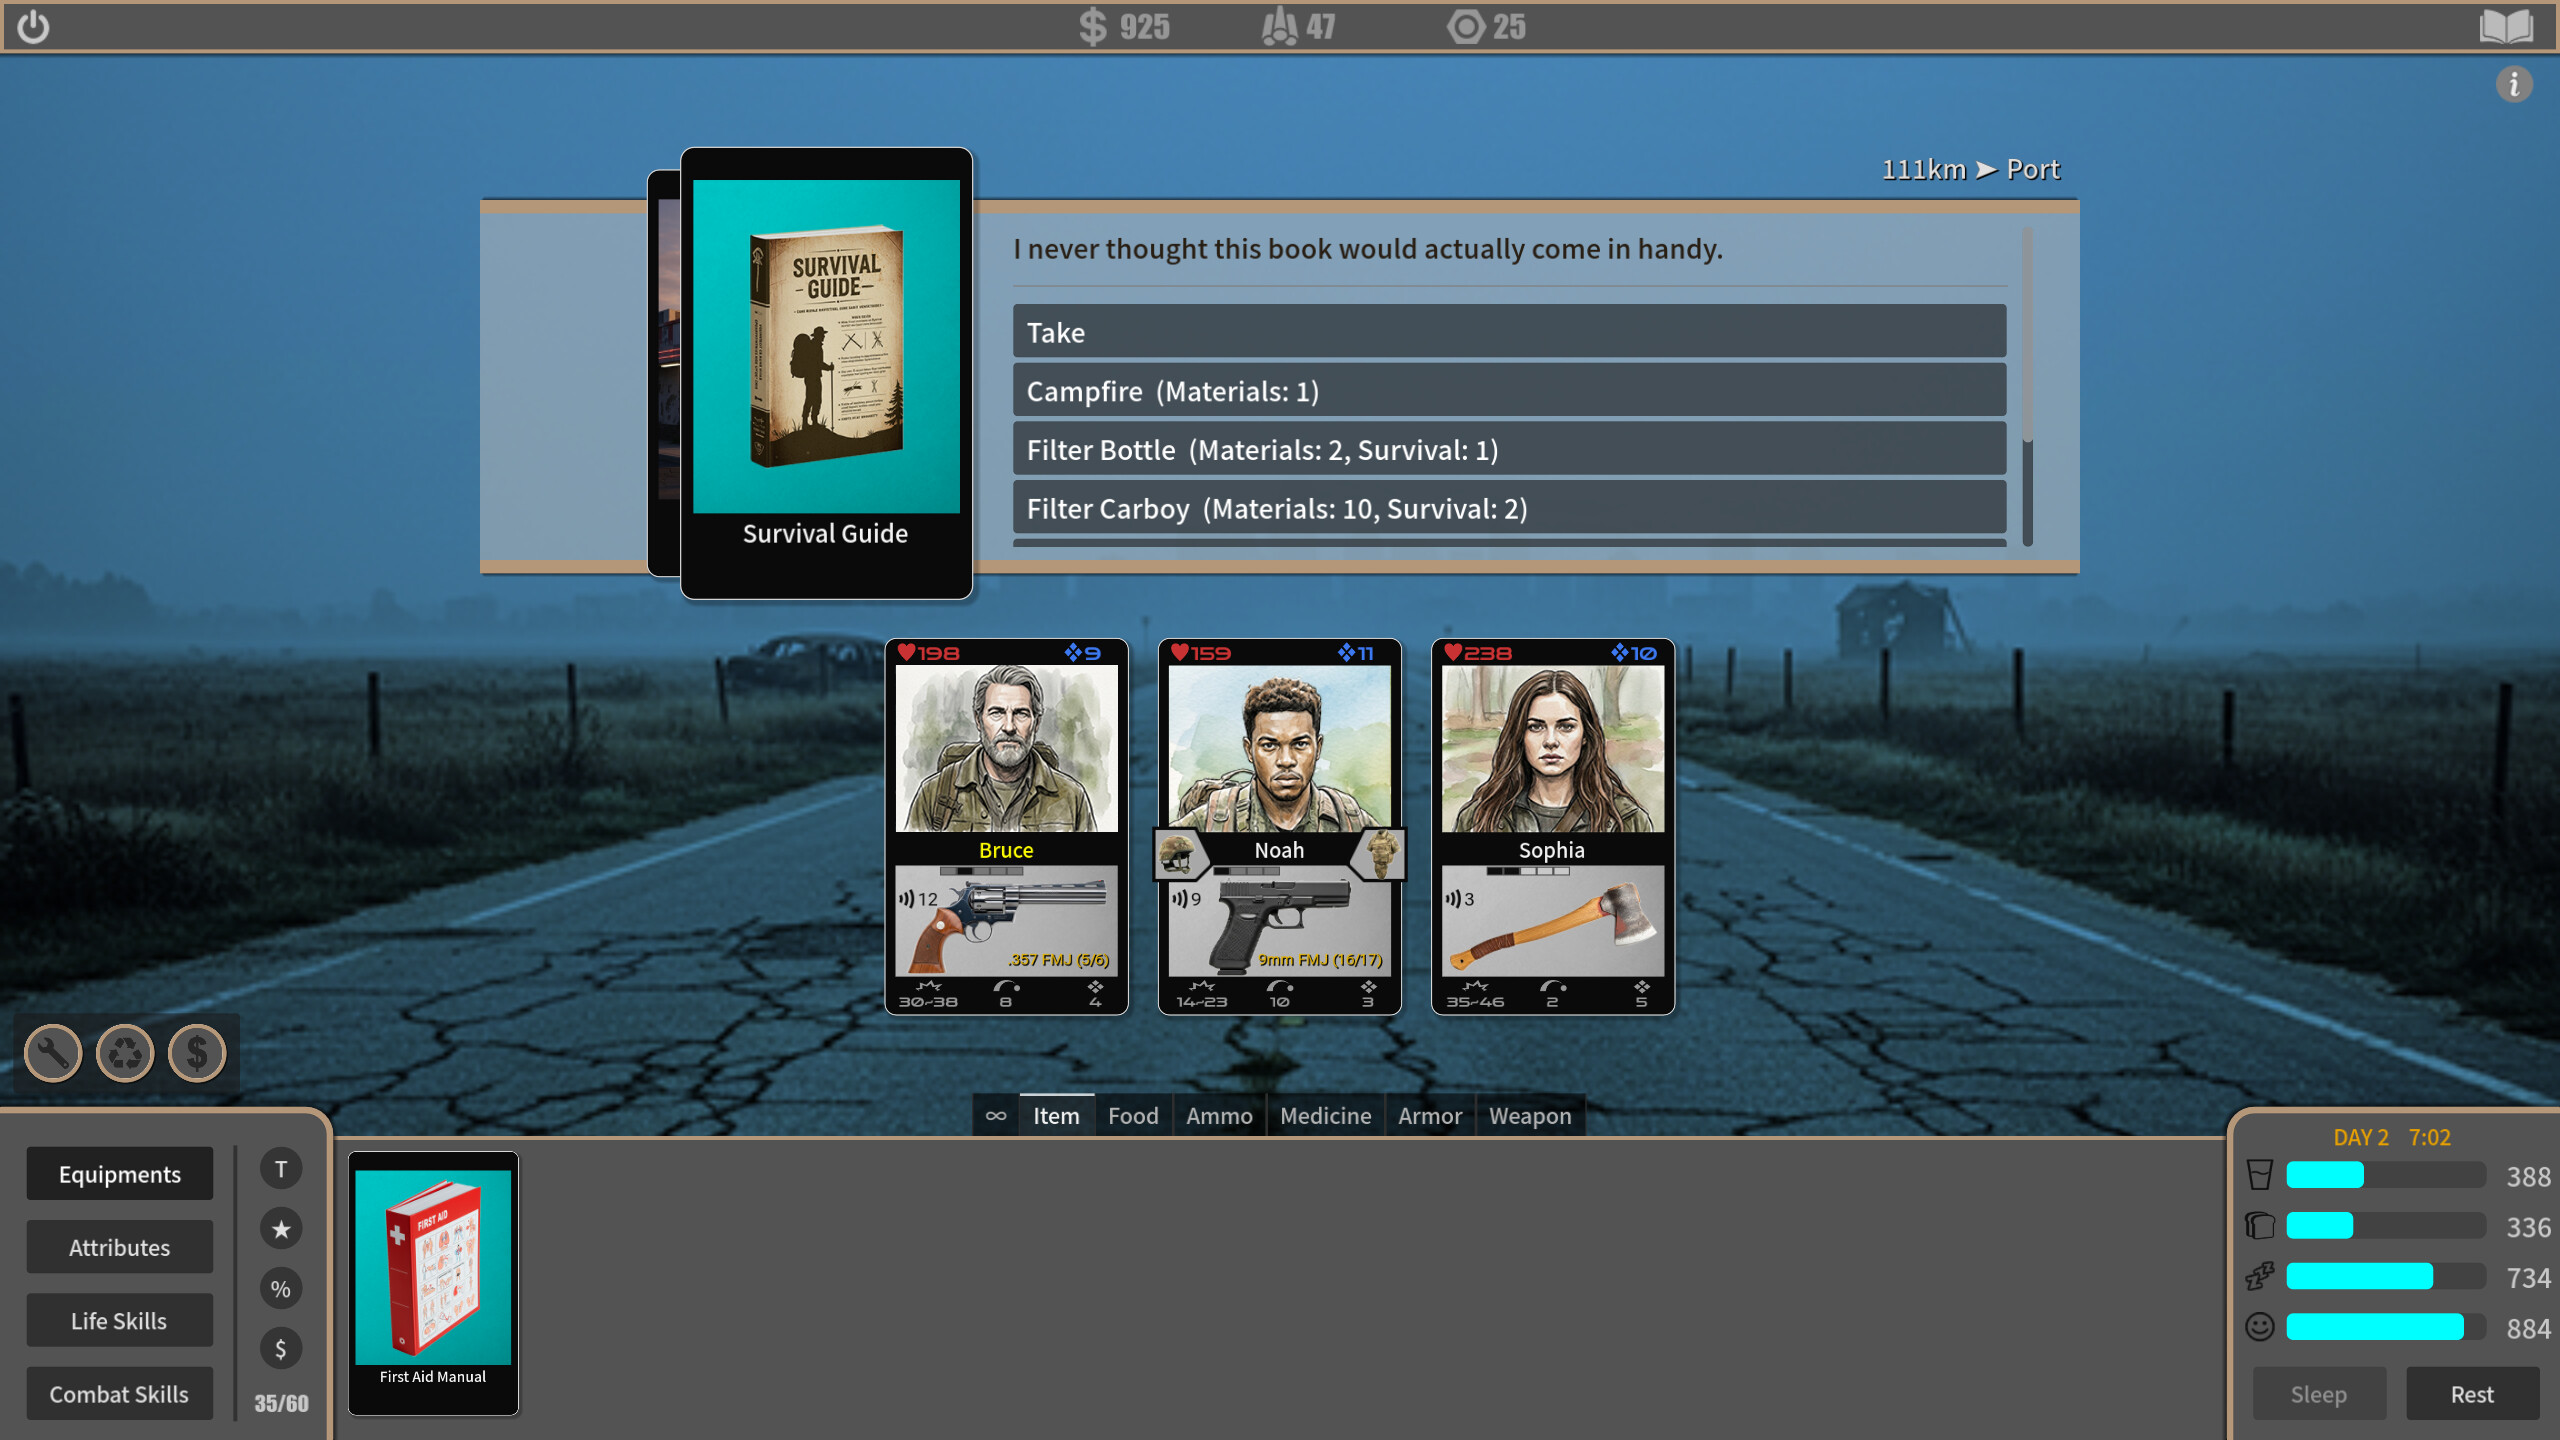Switch to the Ammo tab
The image size is (2560, 1440).
pyautogui.click(x=1219, y=1116)
